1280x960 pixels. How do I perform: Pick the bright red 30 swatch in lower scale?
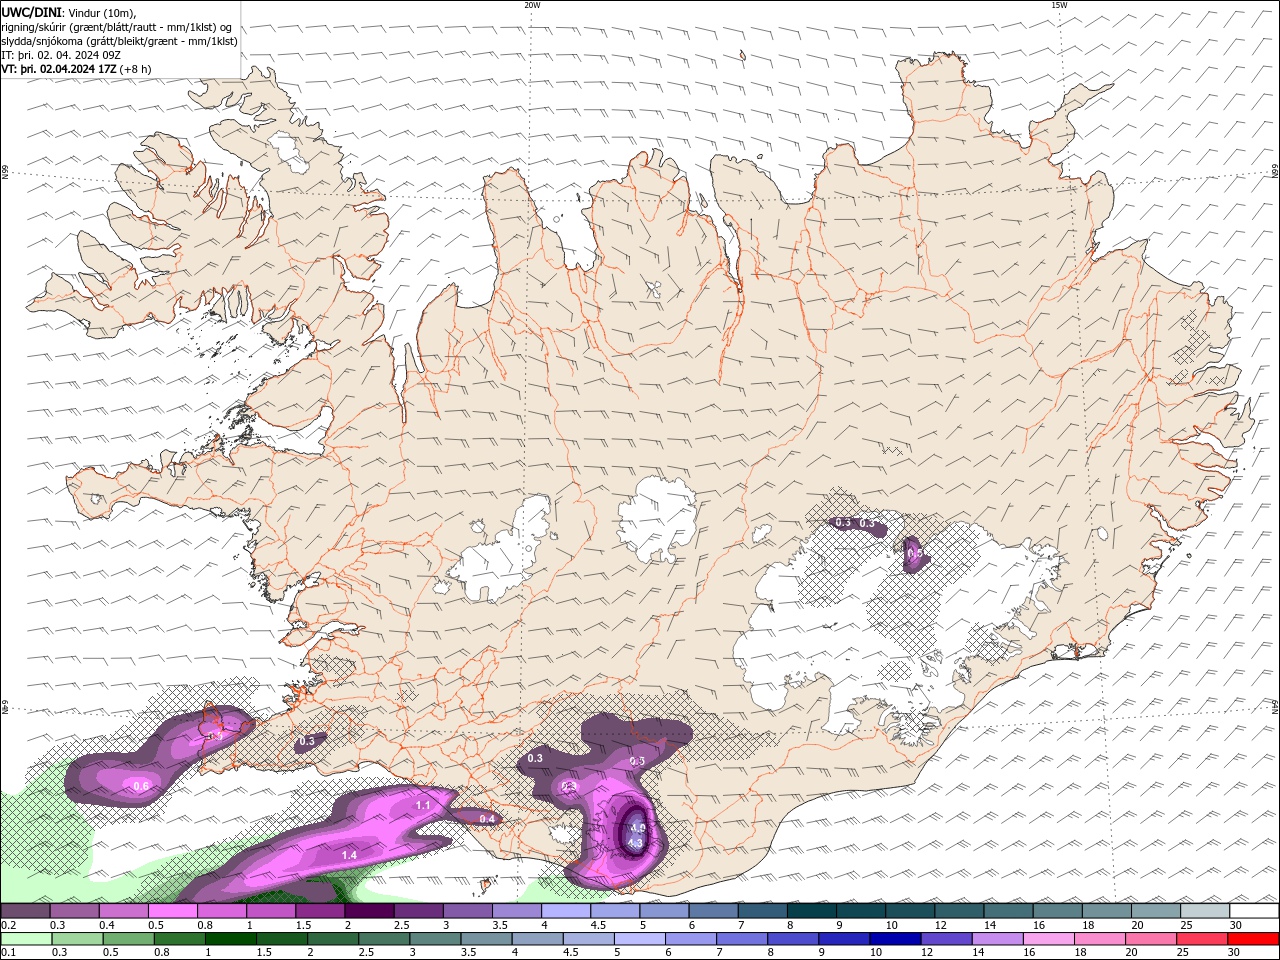1253,939
